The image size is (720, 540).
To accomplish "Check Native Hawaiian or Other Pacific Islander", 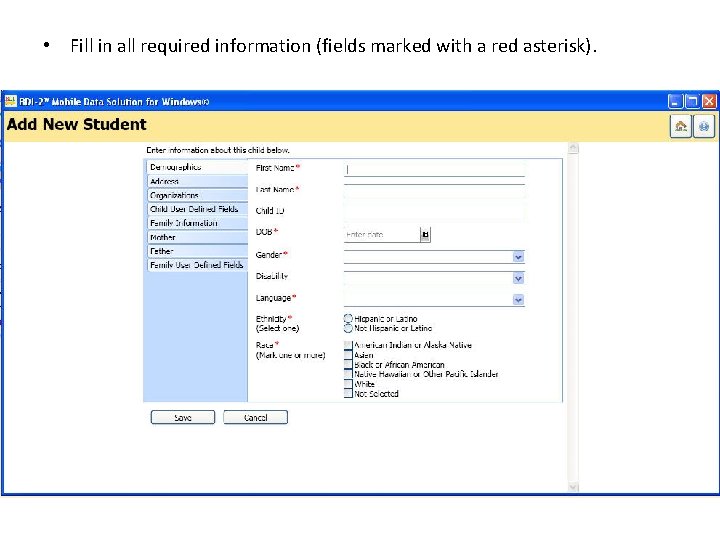I will (x=348, y=374).
